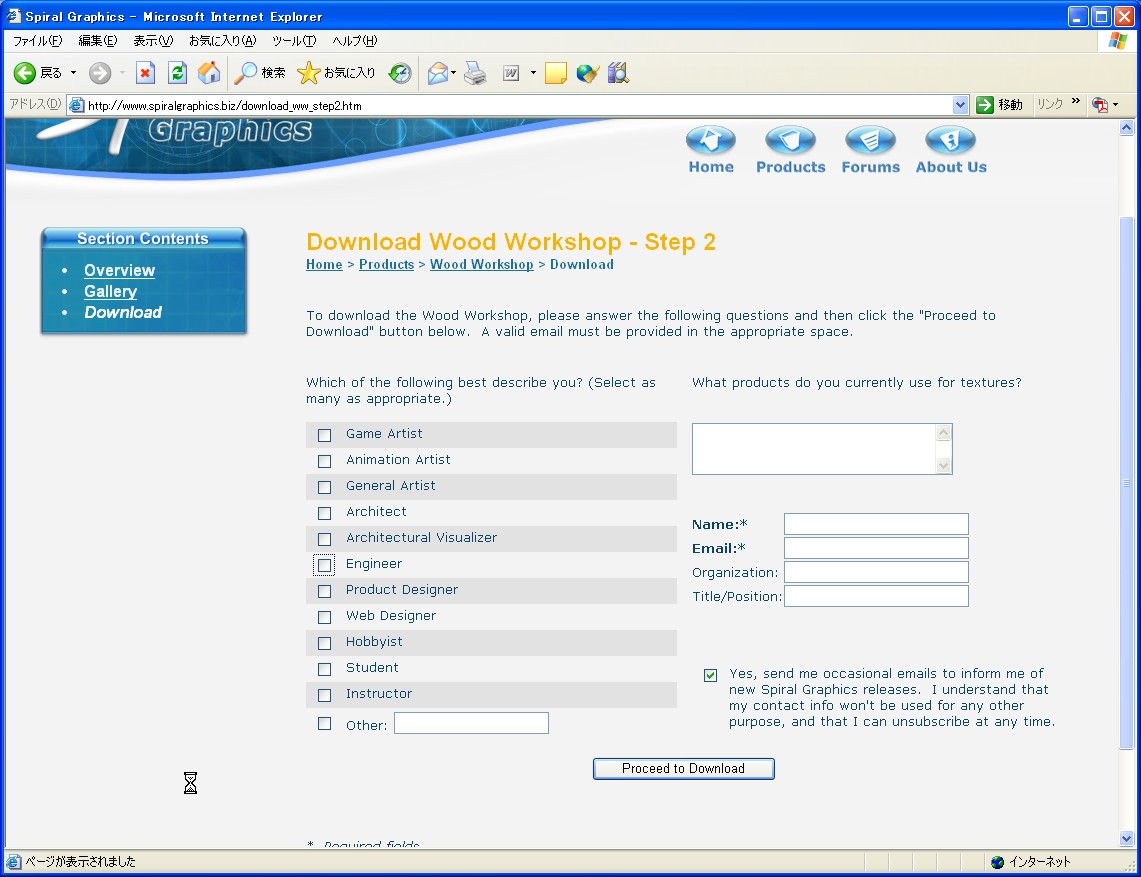Check the Web Designer checkbox

325,617
